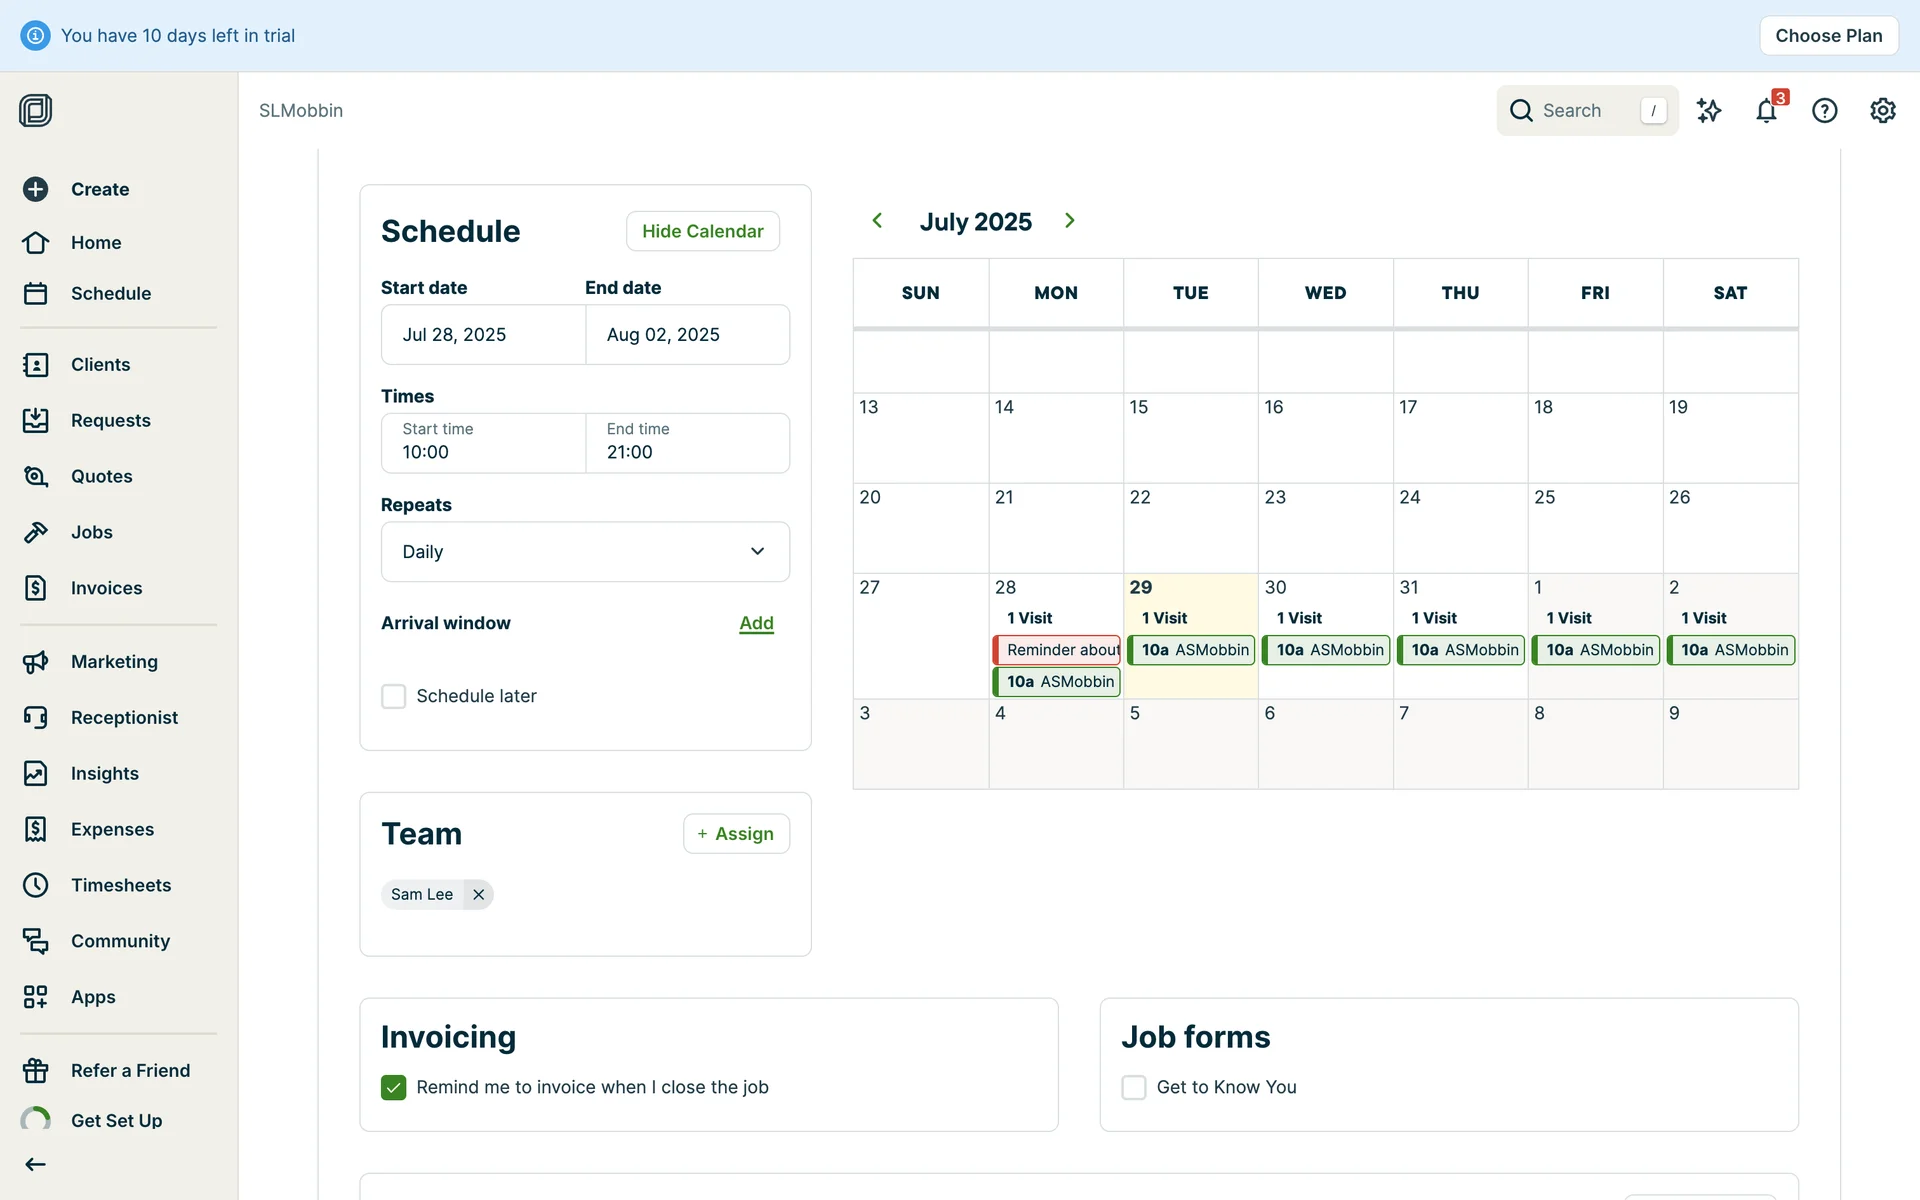
Task: Open the help question mark icon
Action: click(1824, 111)
